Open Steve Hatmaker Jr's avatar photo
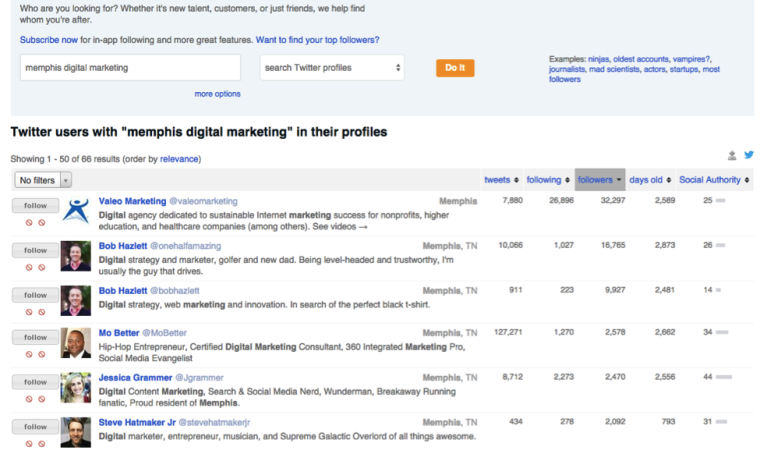This screenshot has width=760, height=454. click(76, 432)
